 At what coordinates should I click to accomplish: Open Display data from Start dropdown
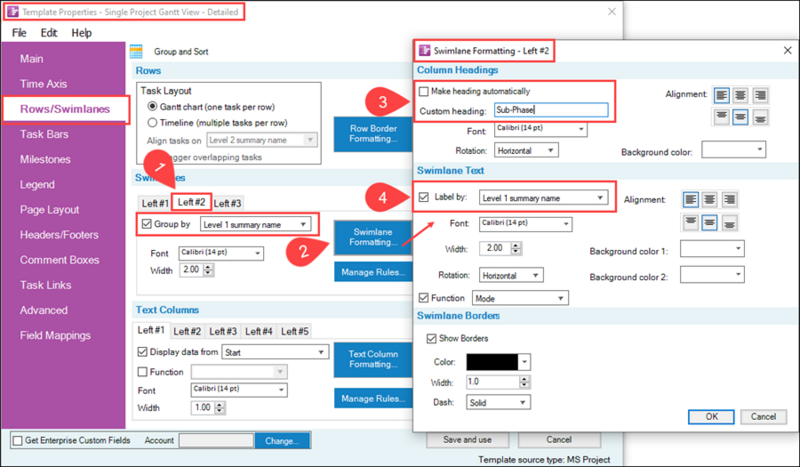point(275,352)
